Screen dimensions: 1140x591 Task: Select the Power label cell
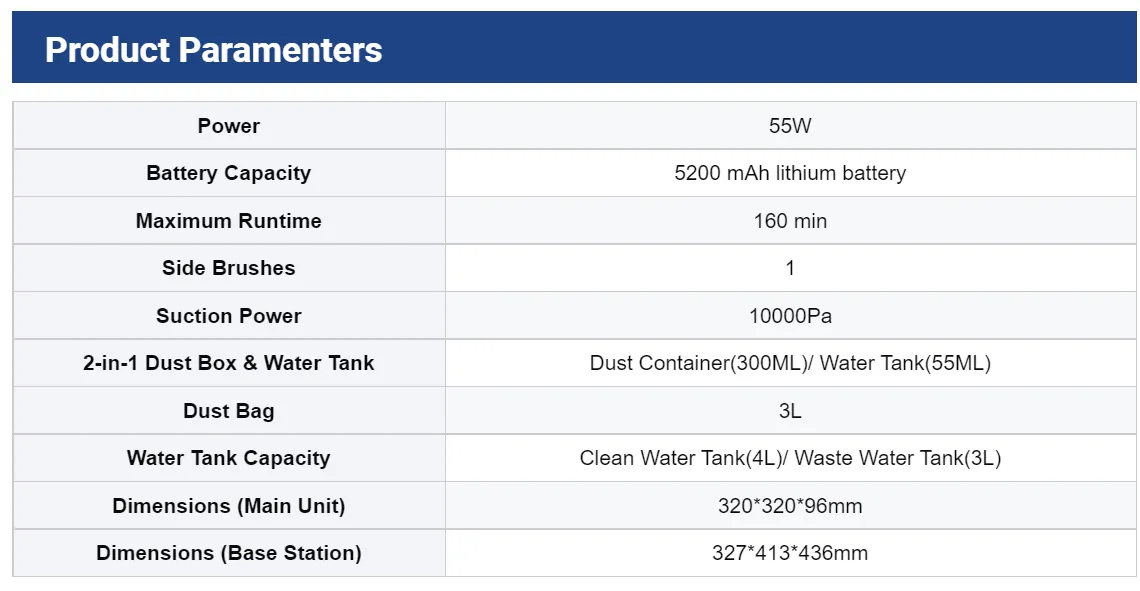pyautogui.click(x=229, y=126)
